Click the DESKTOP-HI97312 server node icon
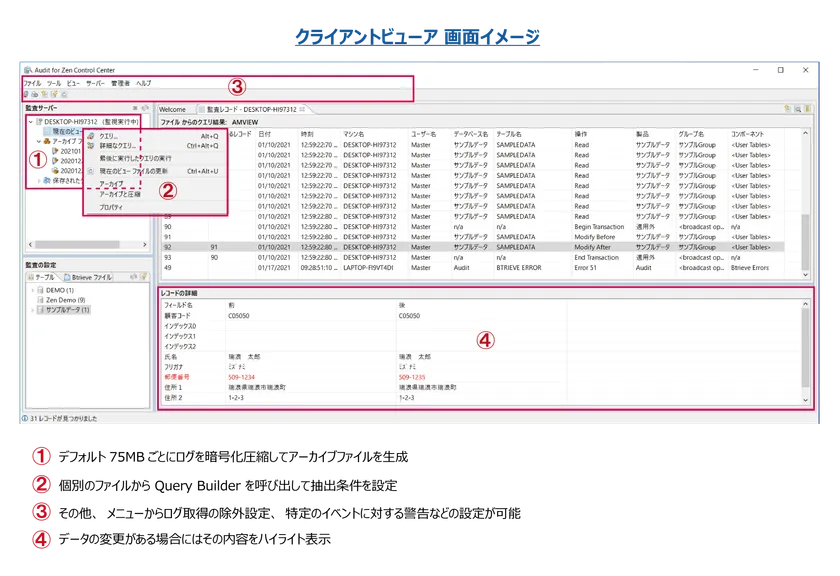The image size is (840, 576). click(39, 122)
